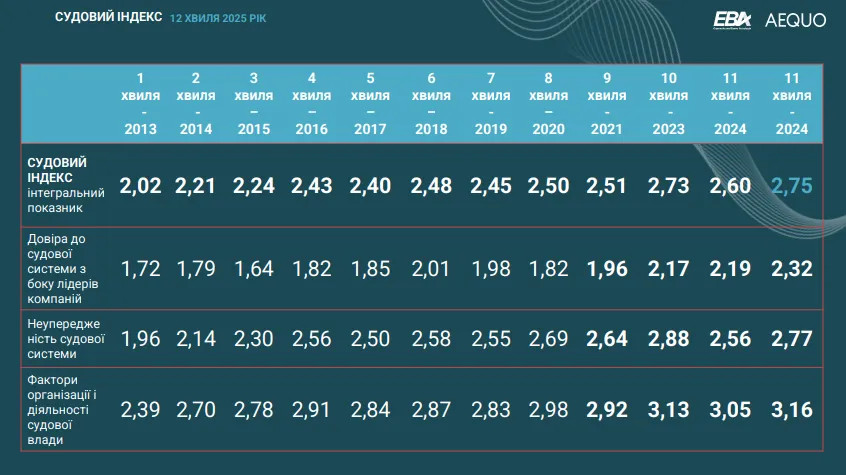This screenshot has width=846, height=475.
Task: Click the Фактори організації і діяльності row label
Action: tap(65, 409)
